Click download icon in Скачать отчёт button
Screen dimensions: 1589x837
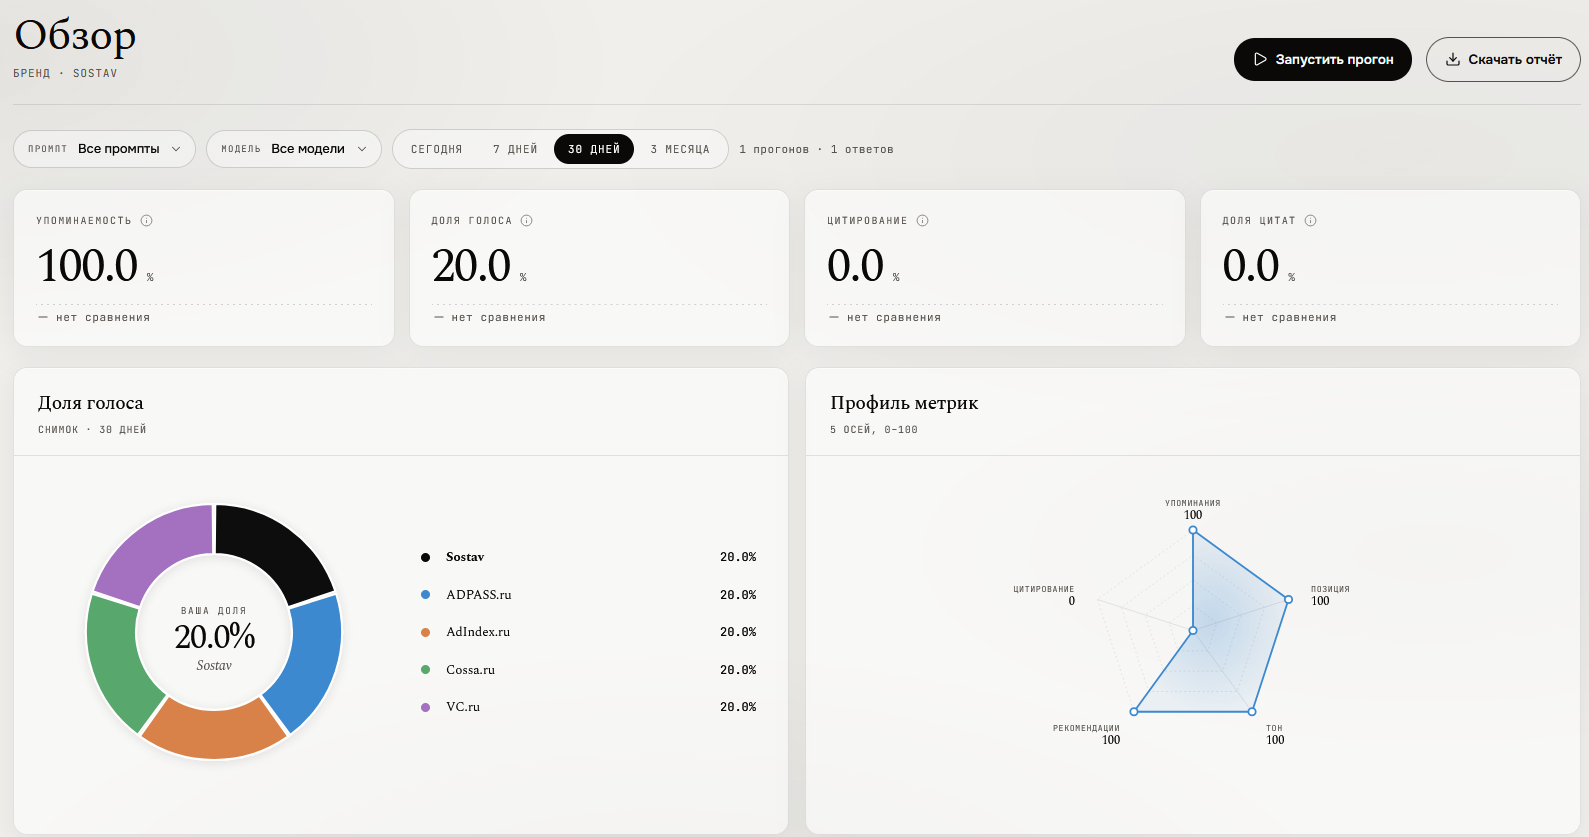coord(1453,60)
